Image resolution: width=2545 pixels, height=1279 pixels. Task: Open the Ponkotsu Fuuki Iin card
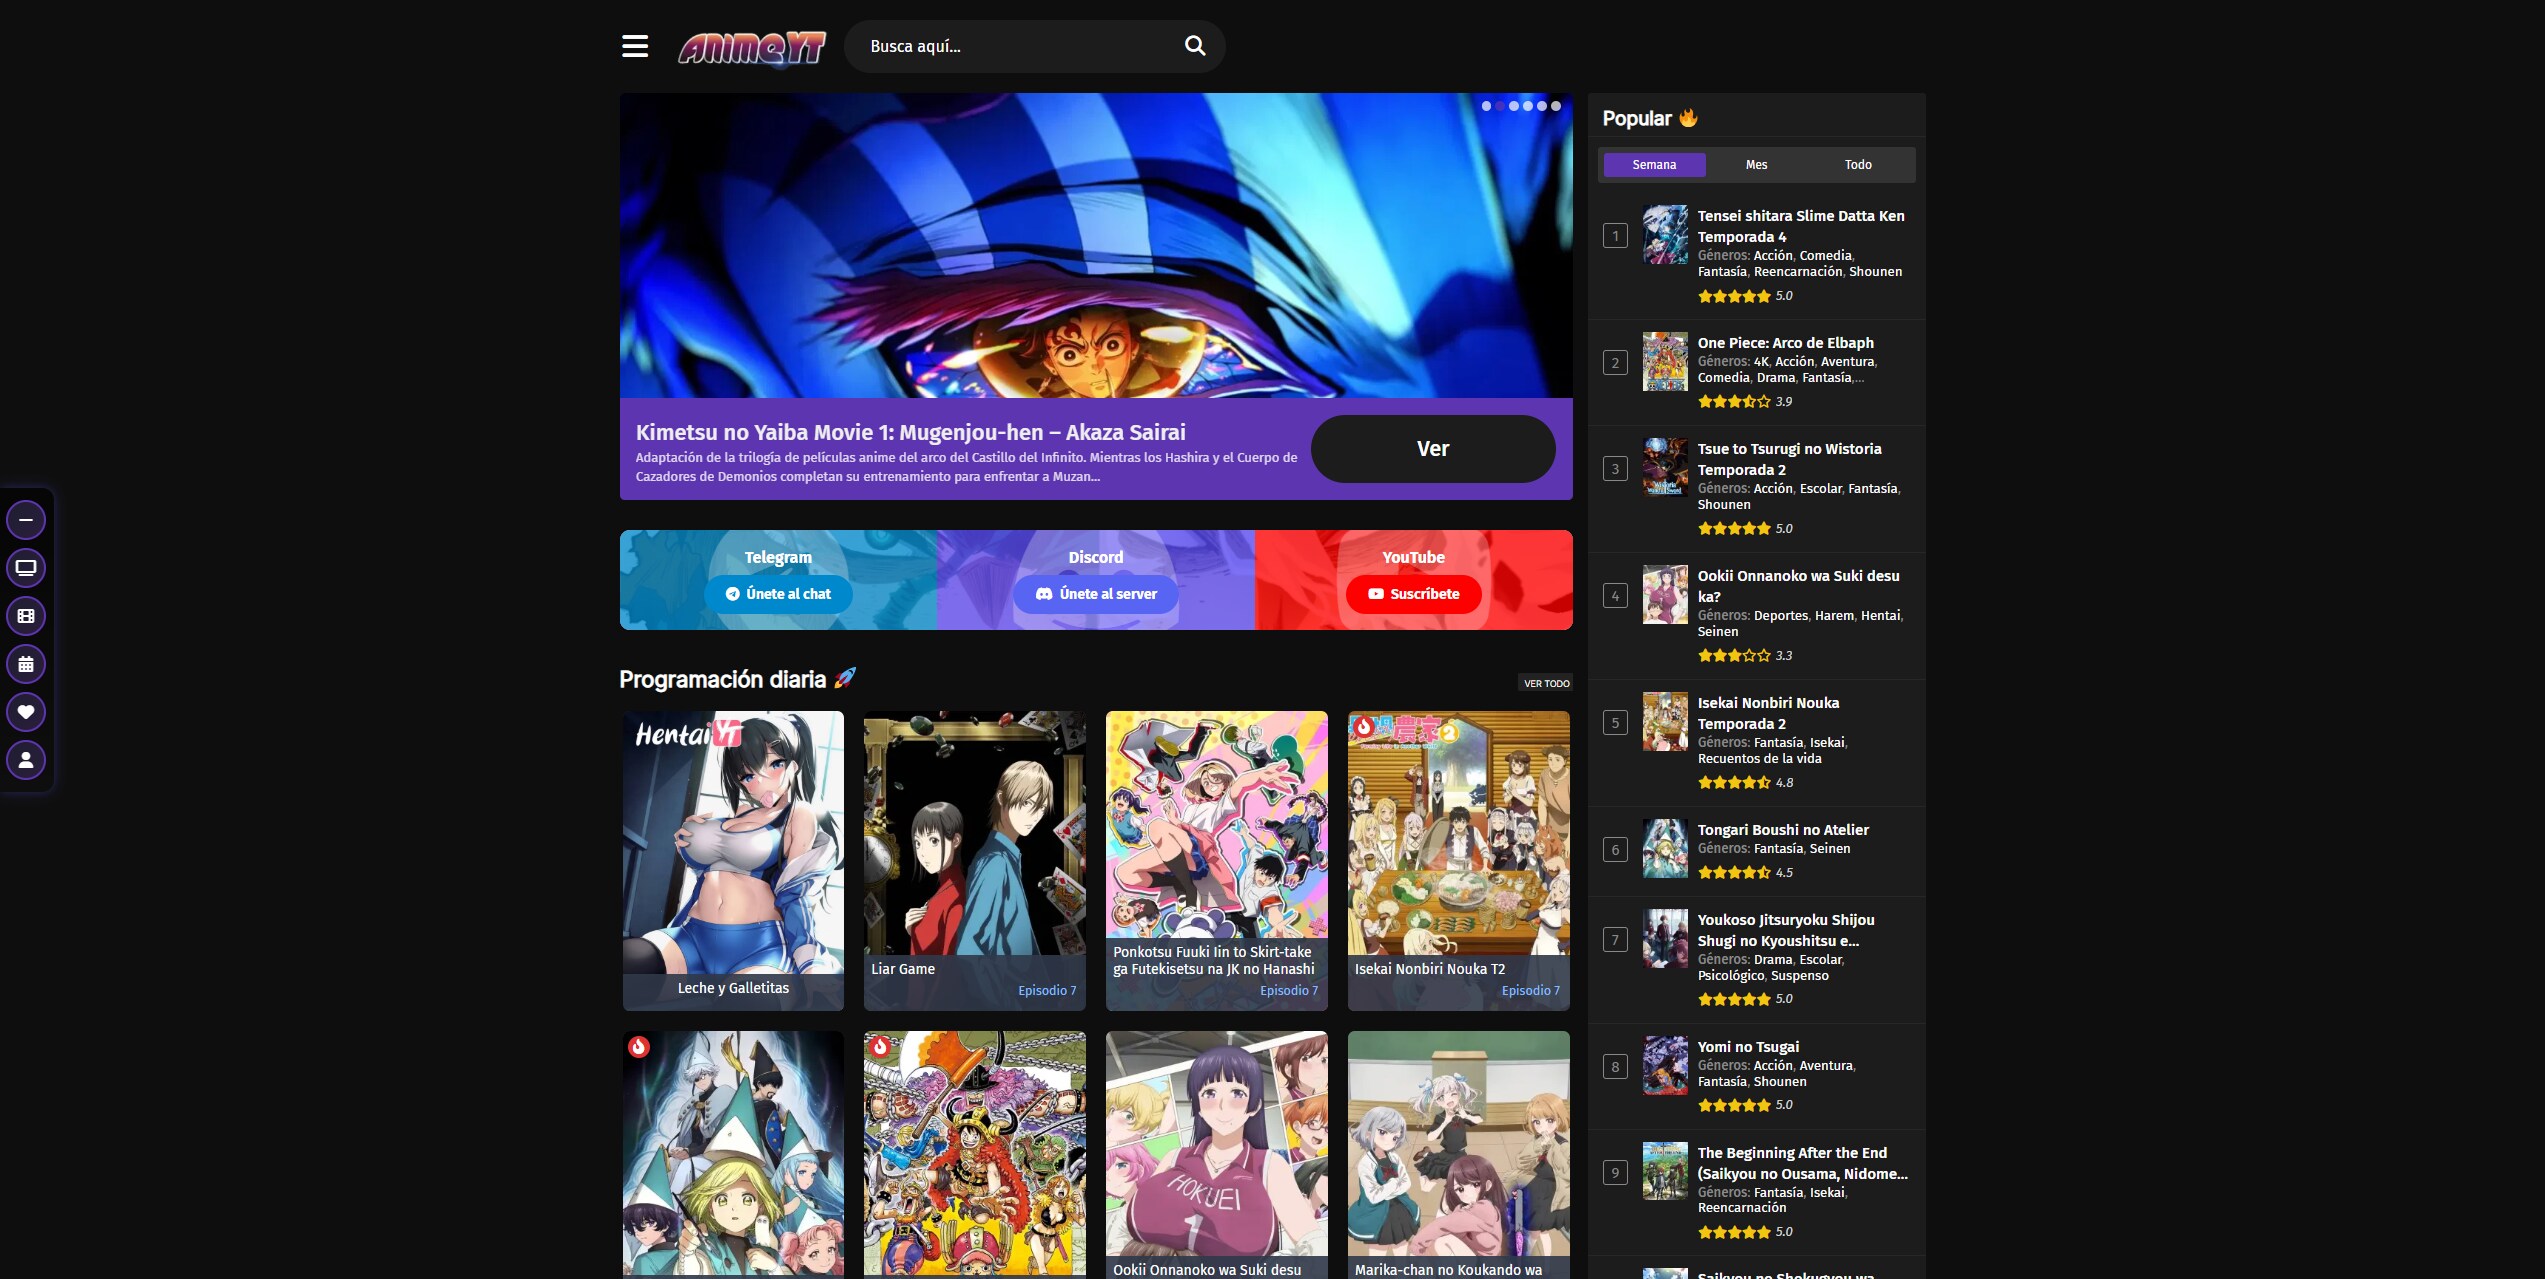tap(1217, 860)
